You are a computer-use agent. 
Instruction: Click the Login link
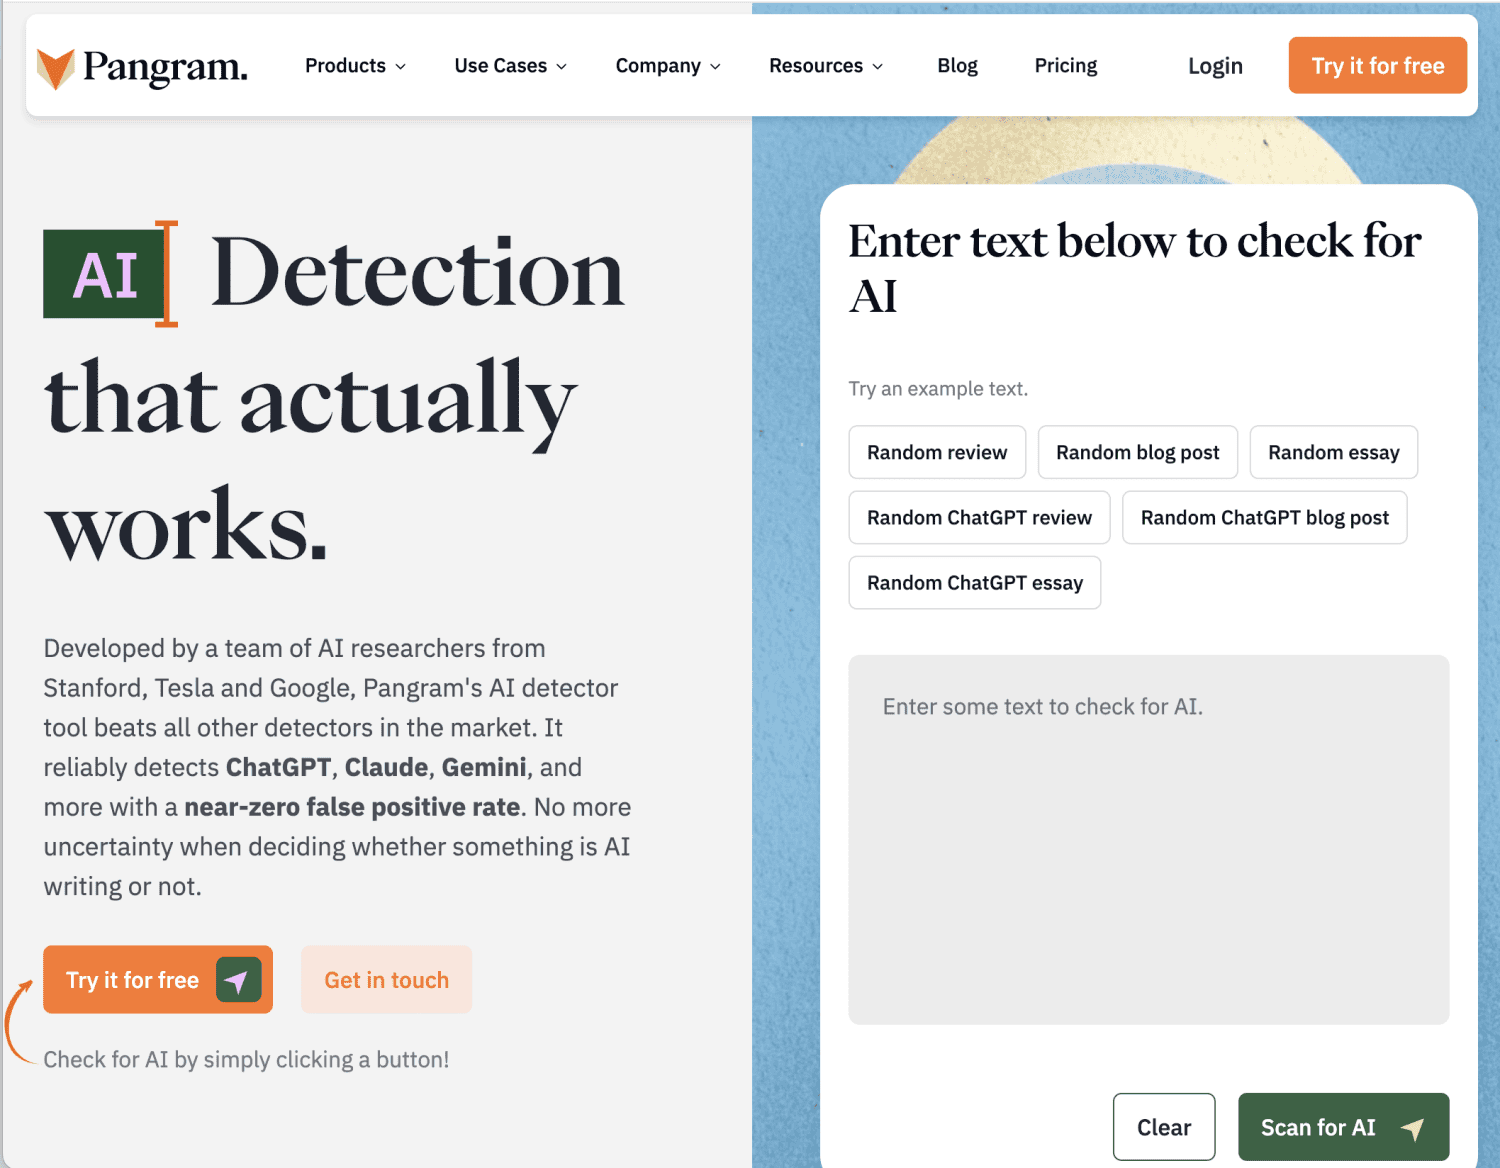(1215, 66)
